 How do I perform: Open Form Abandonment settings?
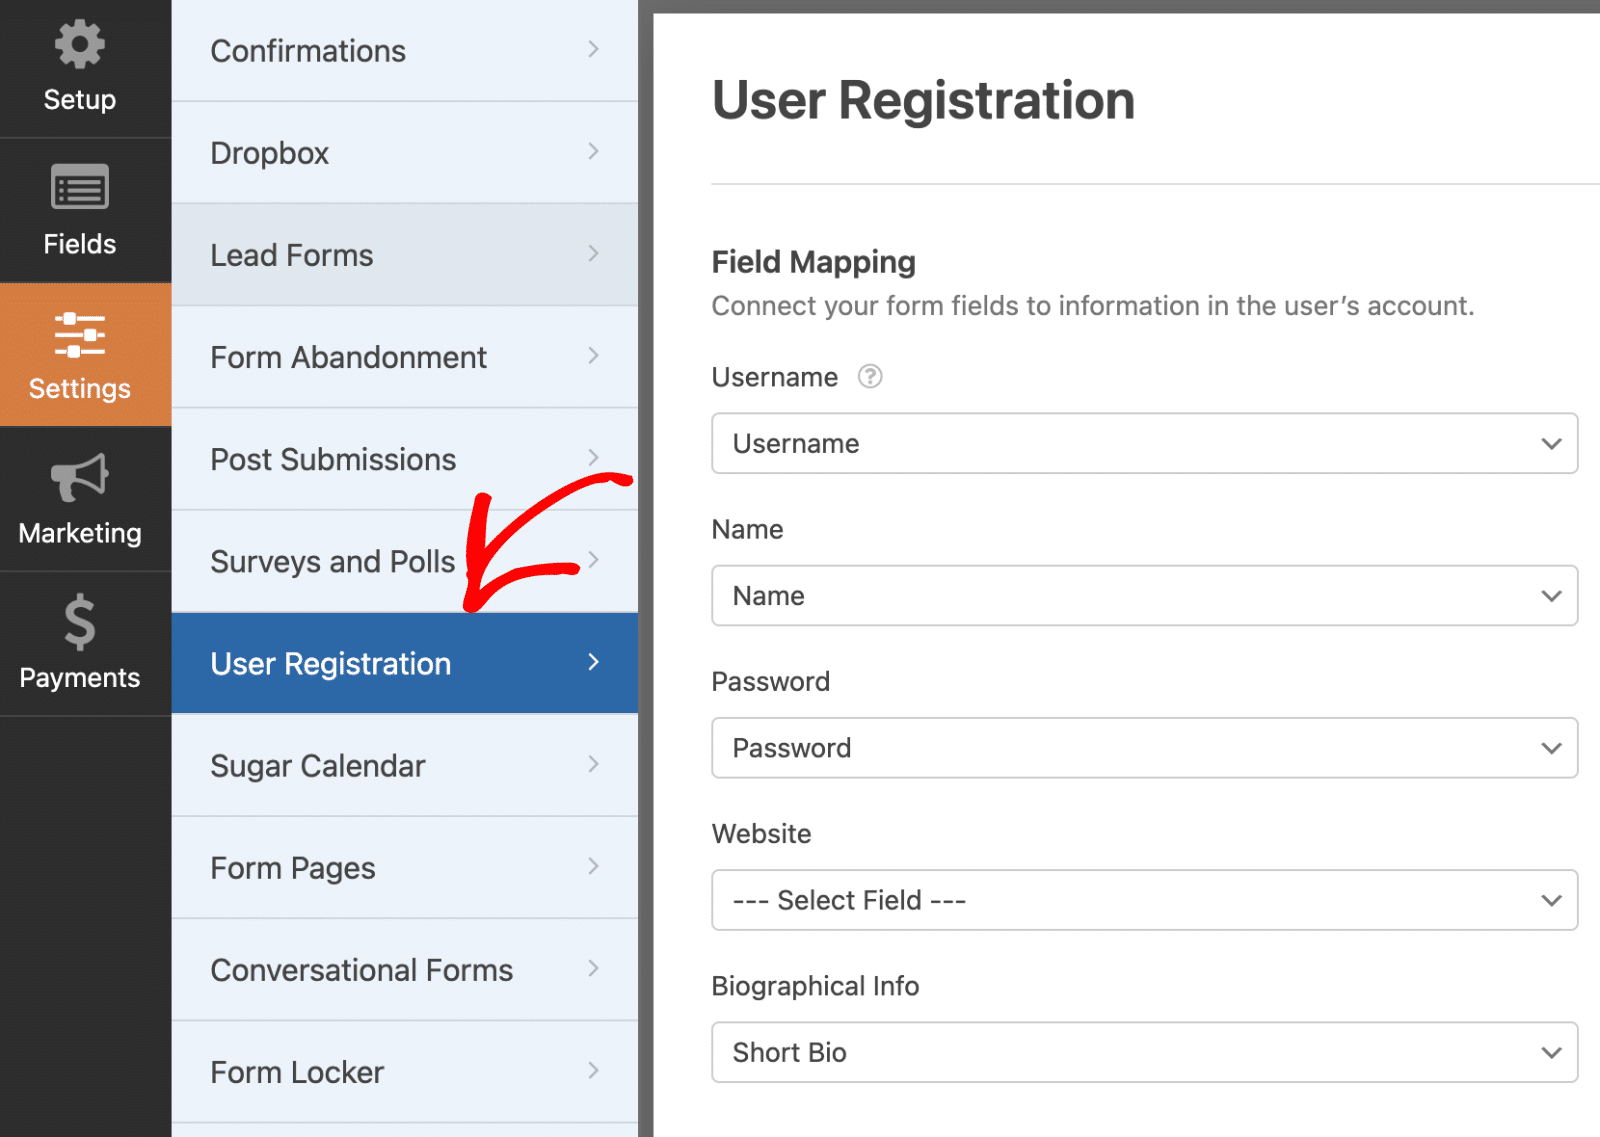(x=405, y=357)
